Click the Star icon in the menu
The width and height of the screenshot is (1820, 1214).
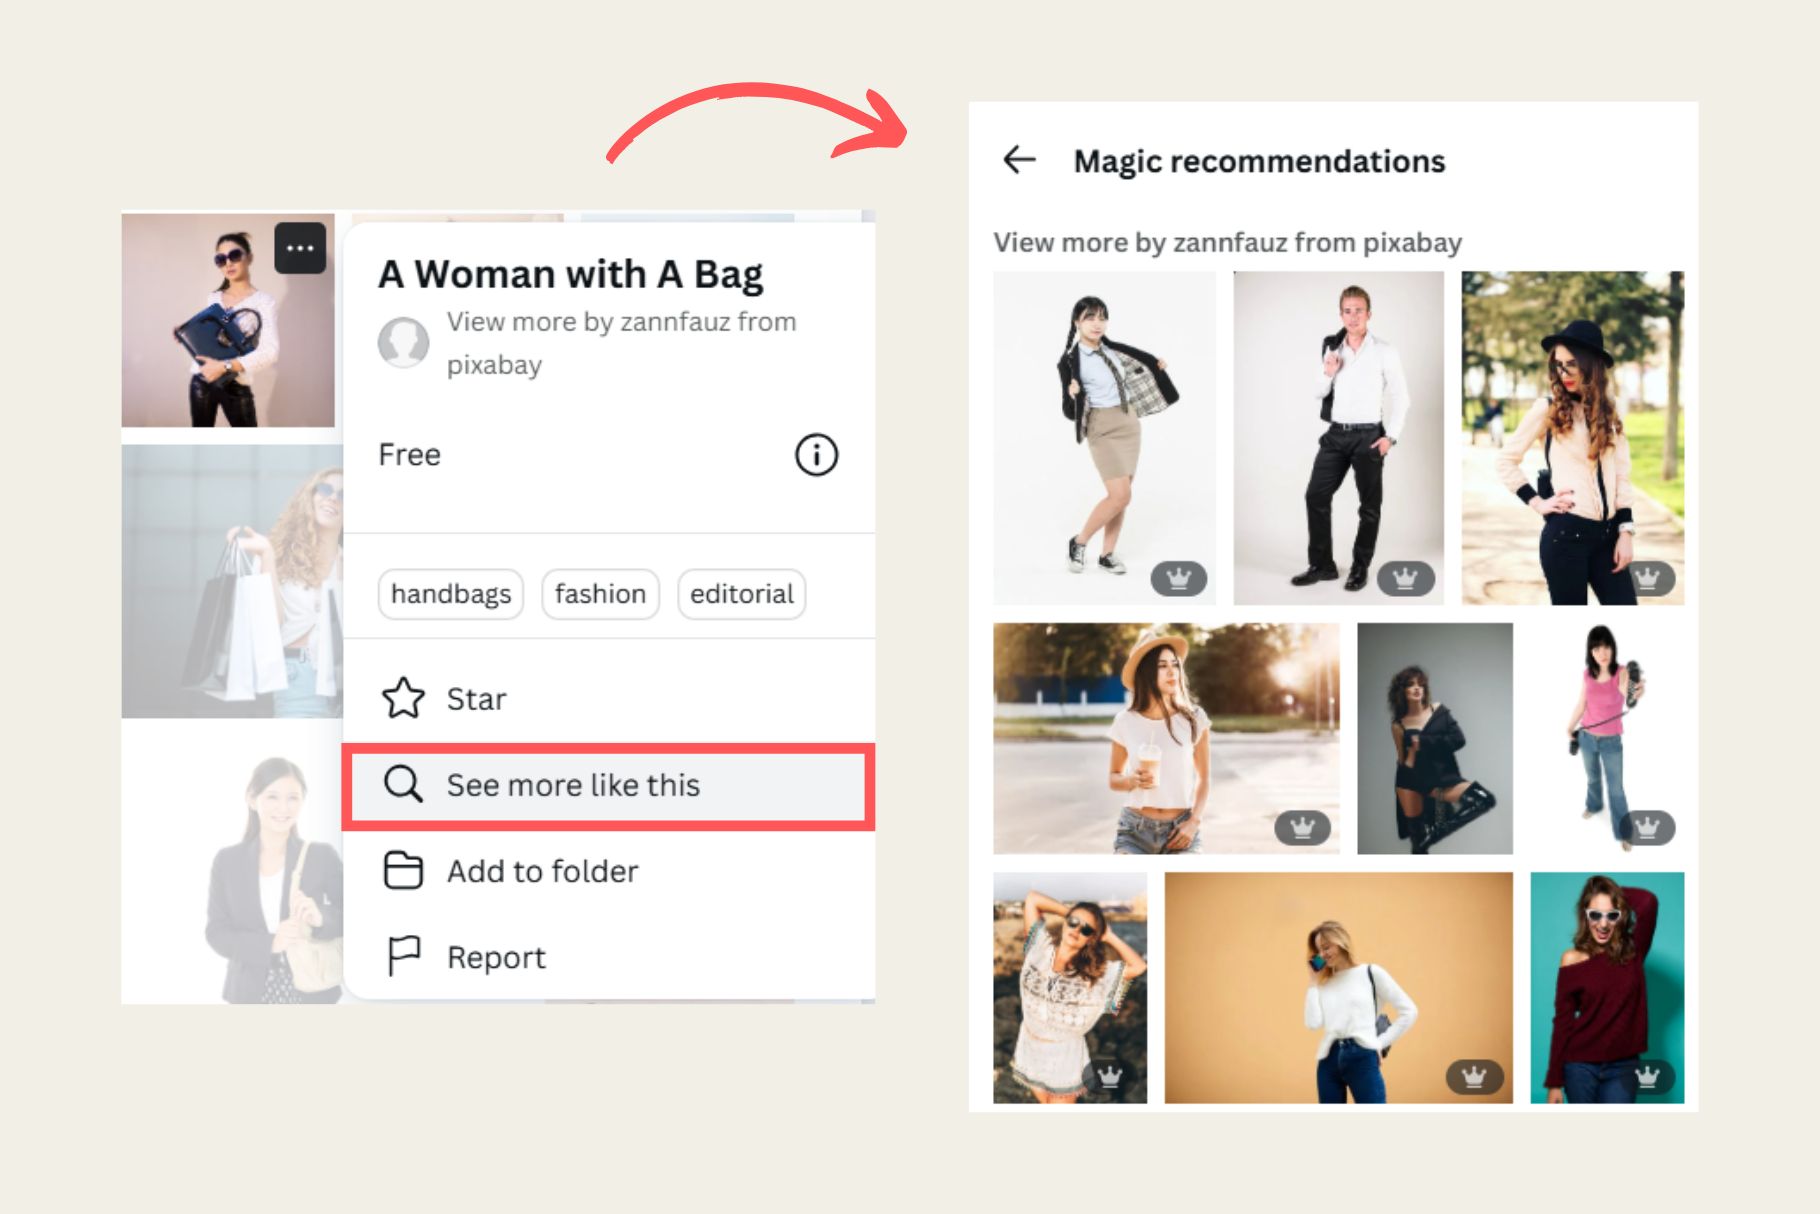(x=403, y=698)
